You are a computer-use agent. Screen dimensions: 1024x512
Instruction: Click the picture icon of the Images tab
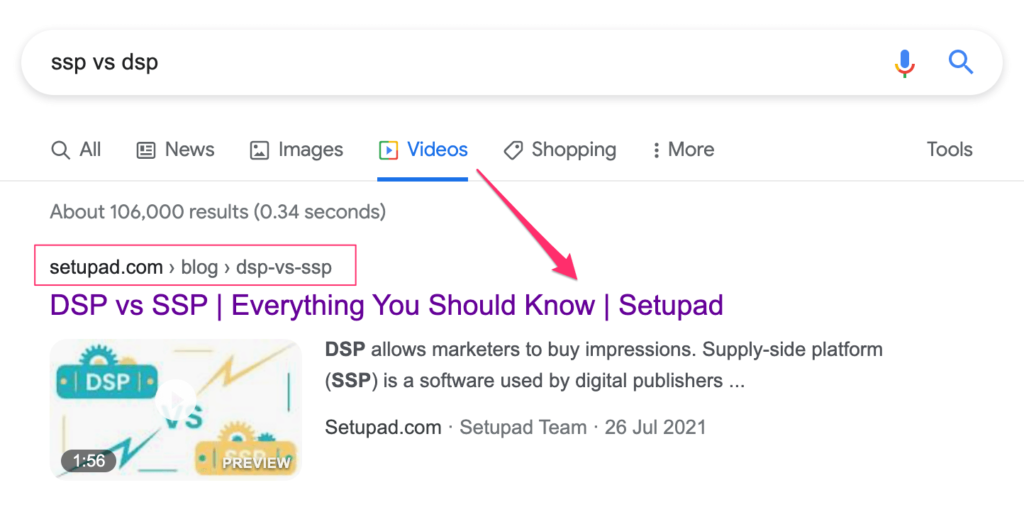pyautogui.click(x=259, y=150)
